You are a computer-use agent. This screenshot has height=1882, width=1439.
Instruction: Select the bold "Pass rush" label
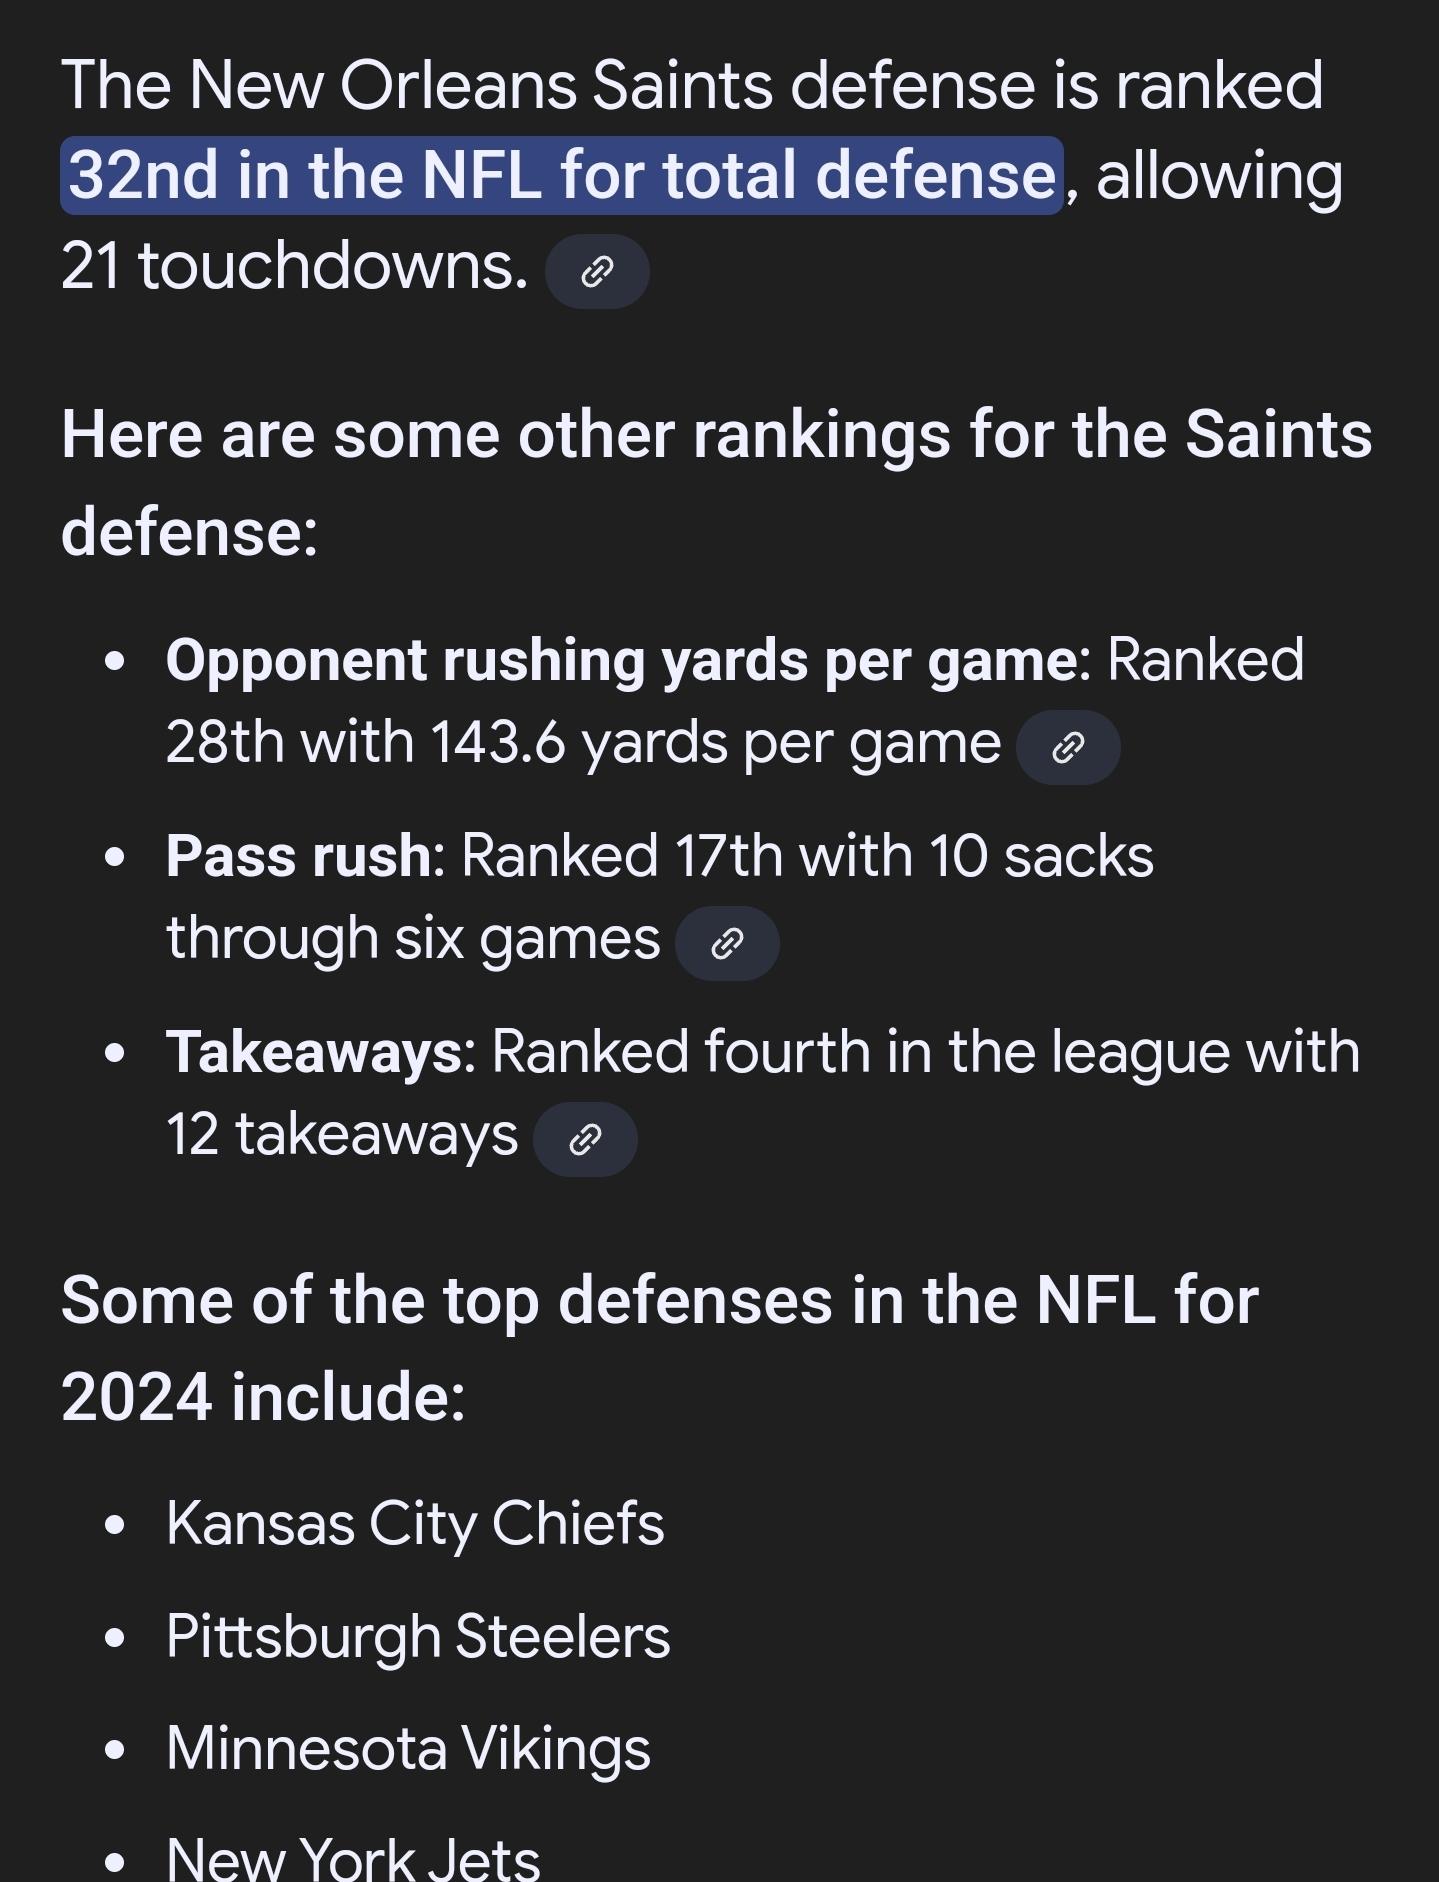pyautogui.click(x=298, y=857)
